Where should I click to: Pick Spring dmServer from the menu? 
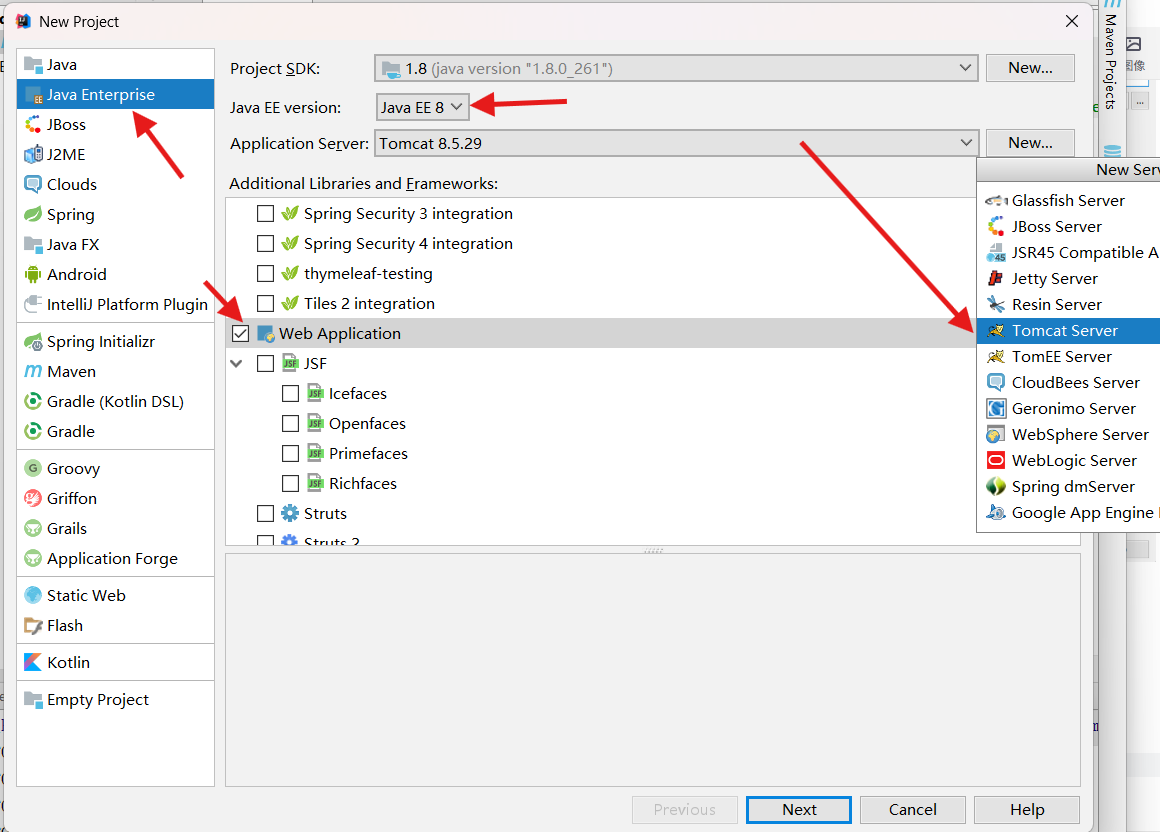point(1068,487)
